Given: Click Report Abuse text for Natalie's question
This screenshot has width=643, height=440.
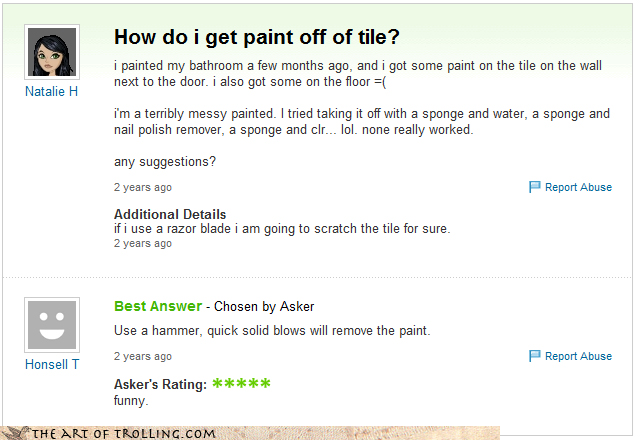Looking at the screenshot, I should click(x=578, y=187).
